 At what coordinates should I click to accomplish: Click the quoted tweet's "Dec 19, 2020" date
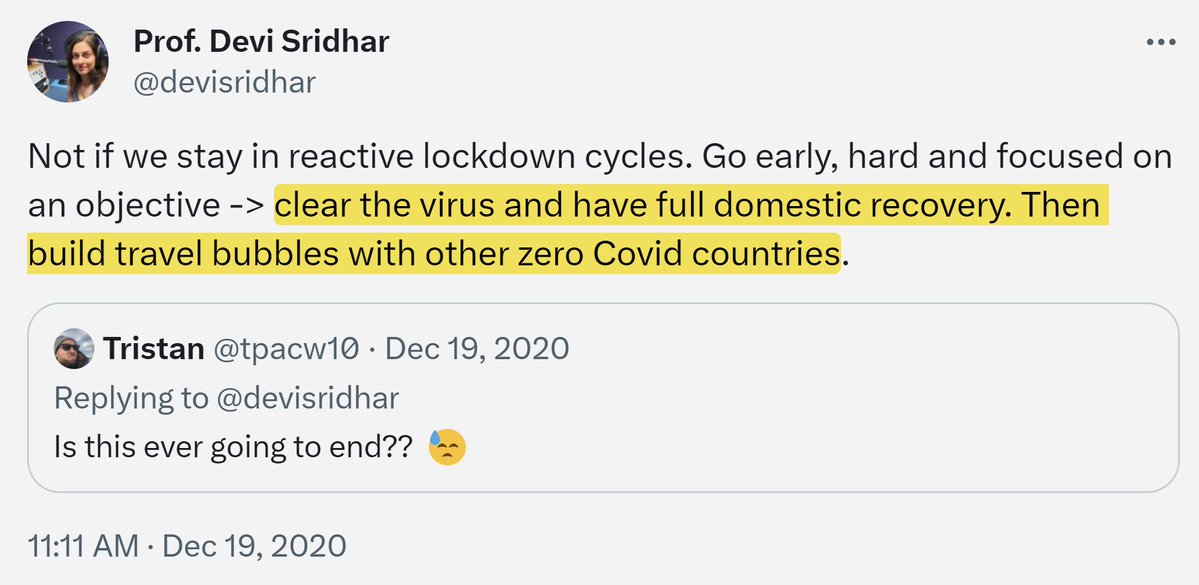tap(477, 348)
